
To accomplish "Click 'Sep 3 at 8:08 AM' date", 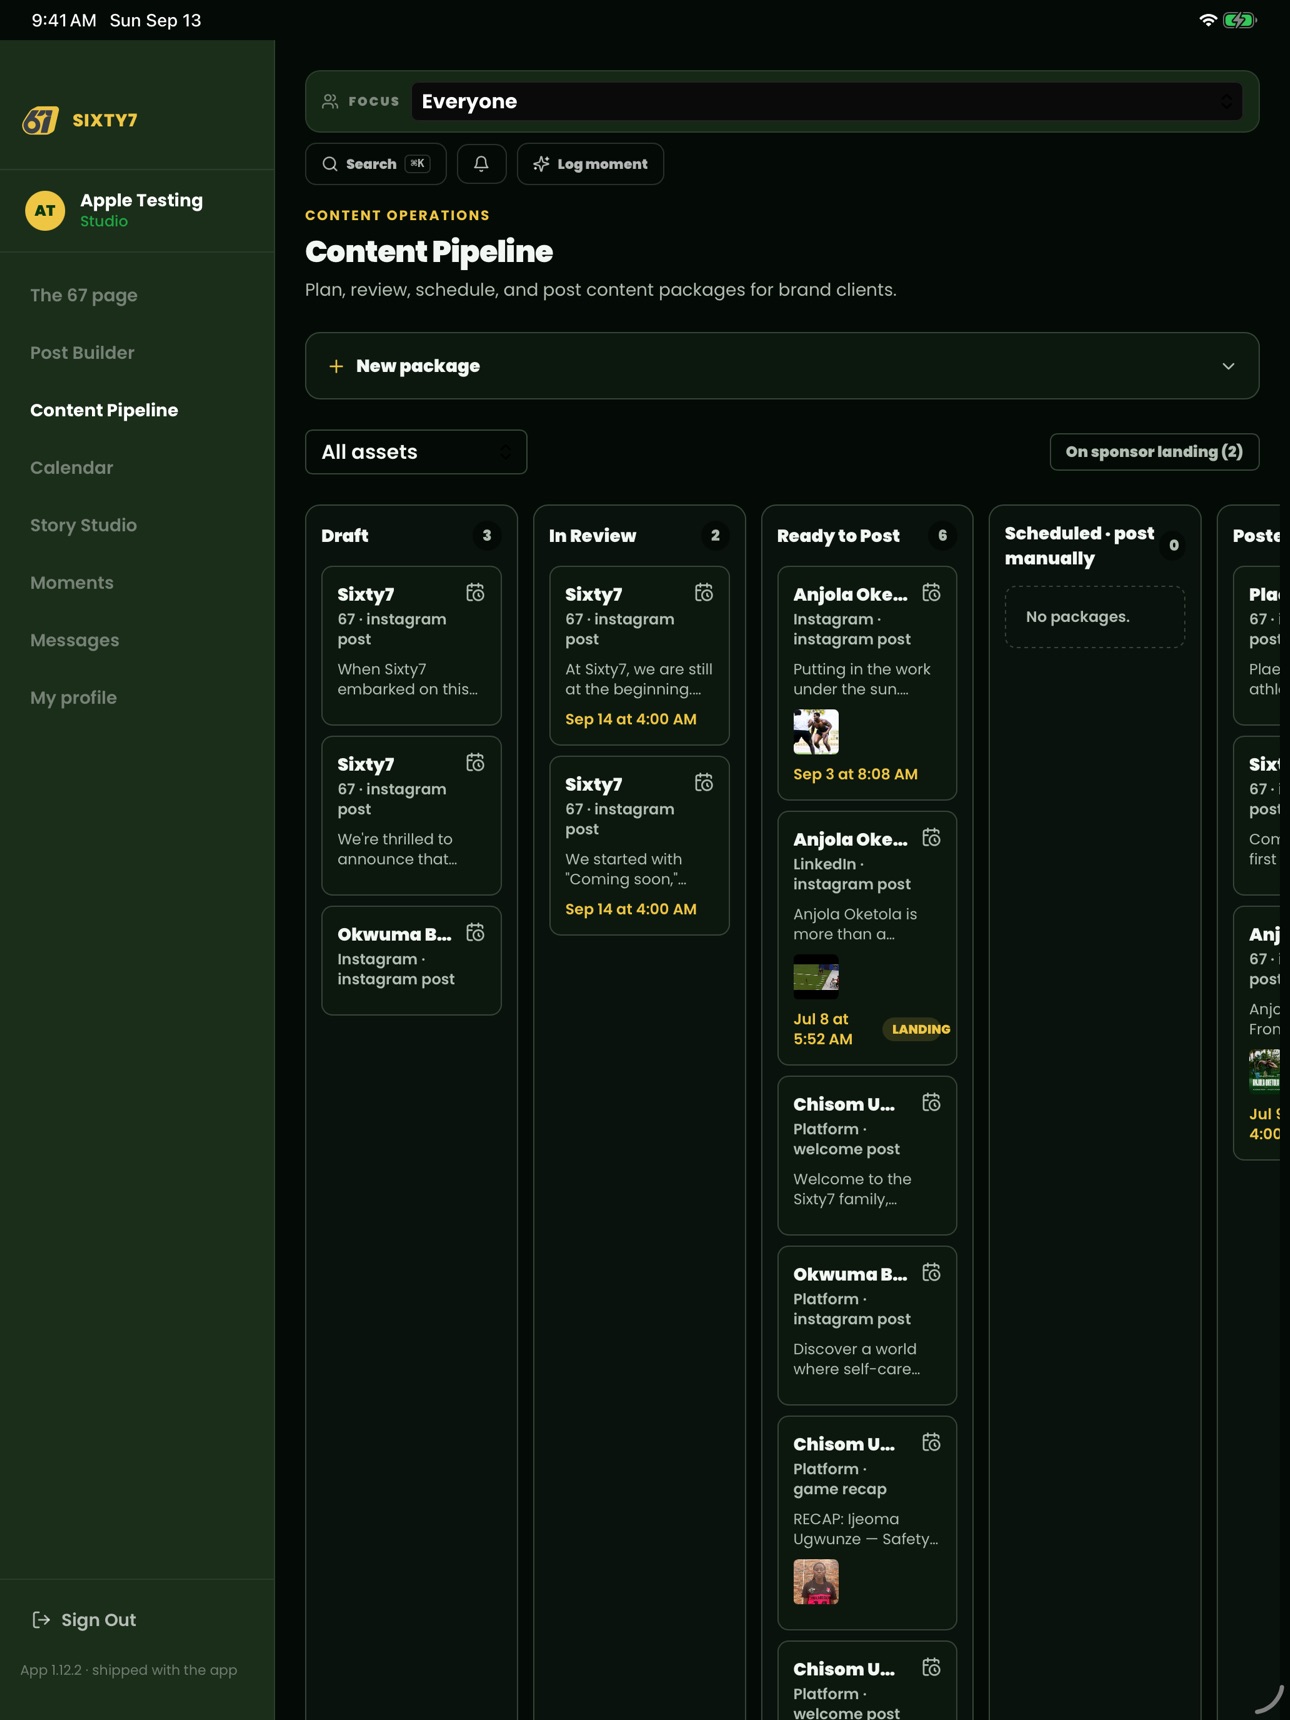I will pyautogui.click(x=855, y=774).
